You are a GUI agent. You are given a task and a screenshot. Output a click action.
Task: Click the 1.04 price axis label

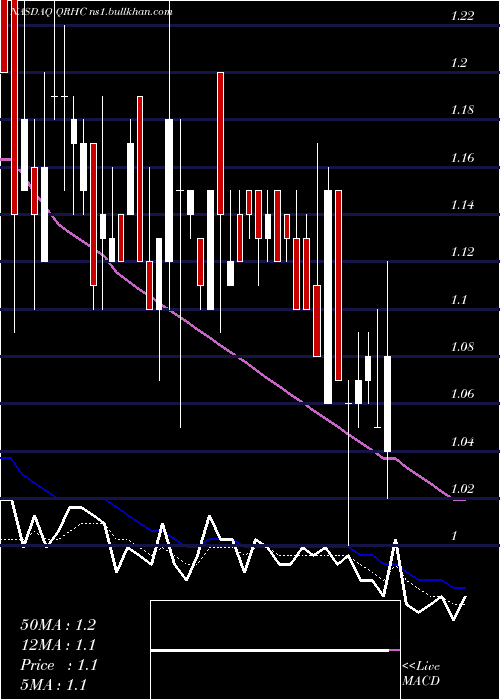[462, 442]
